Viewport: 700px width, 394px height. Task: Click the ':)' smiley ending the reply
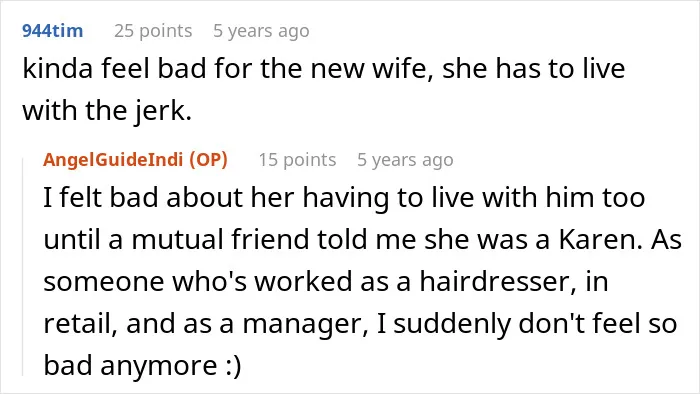click(231, 366)
